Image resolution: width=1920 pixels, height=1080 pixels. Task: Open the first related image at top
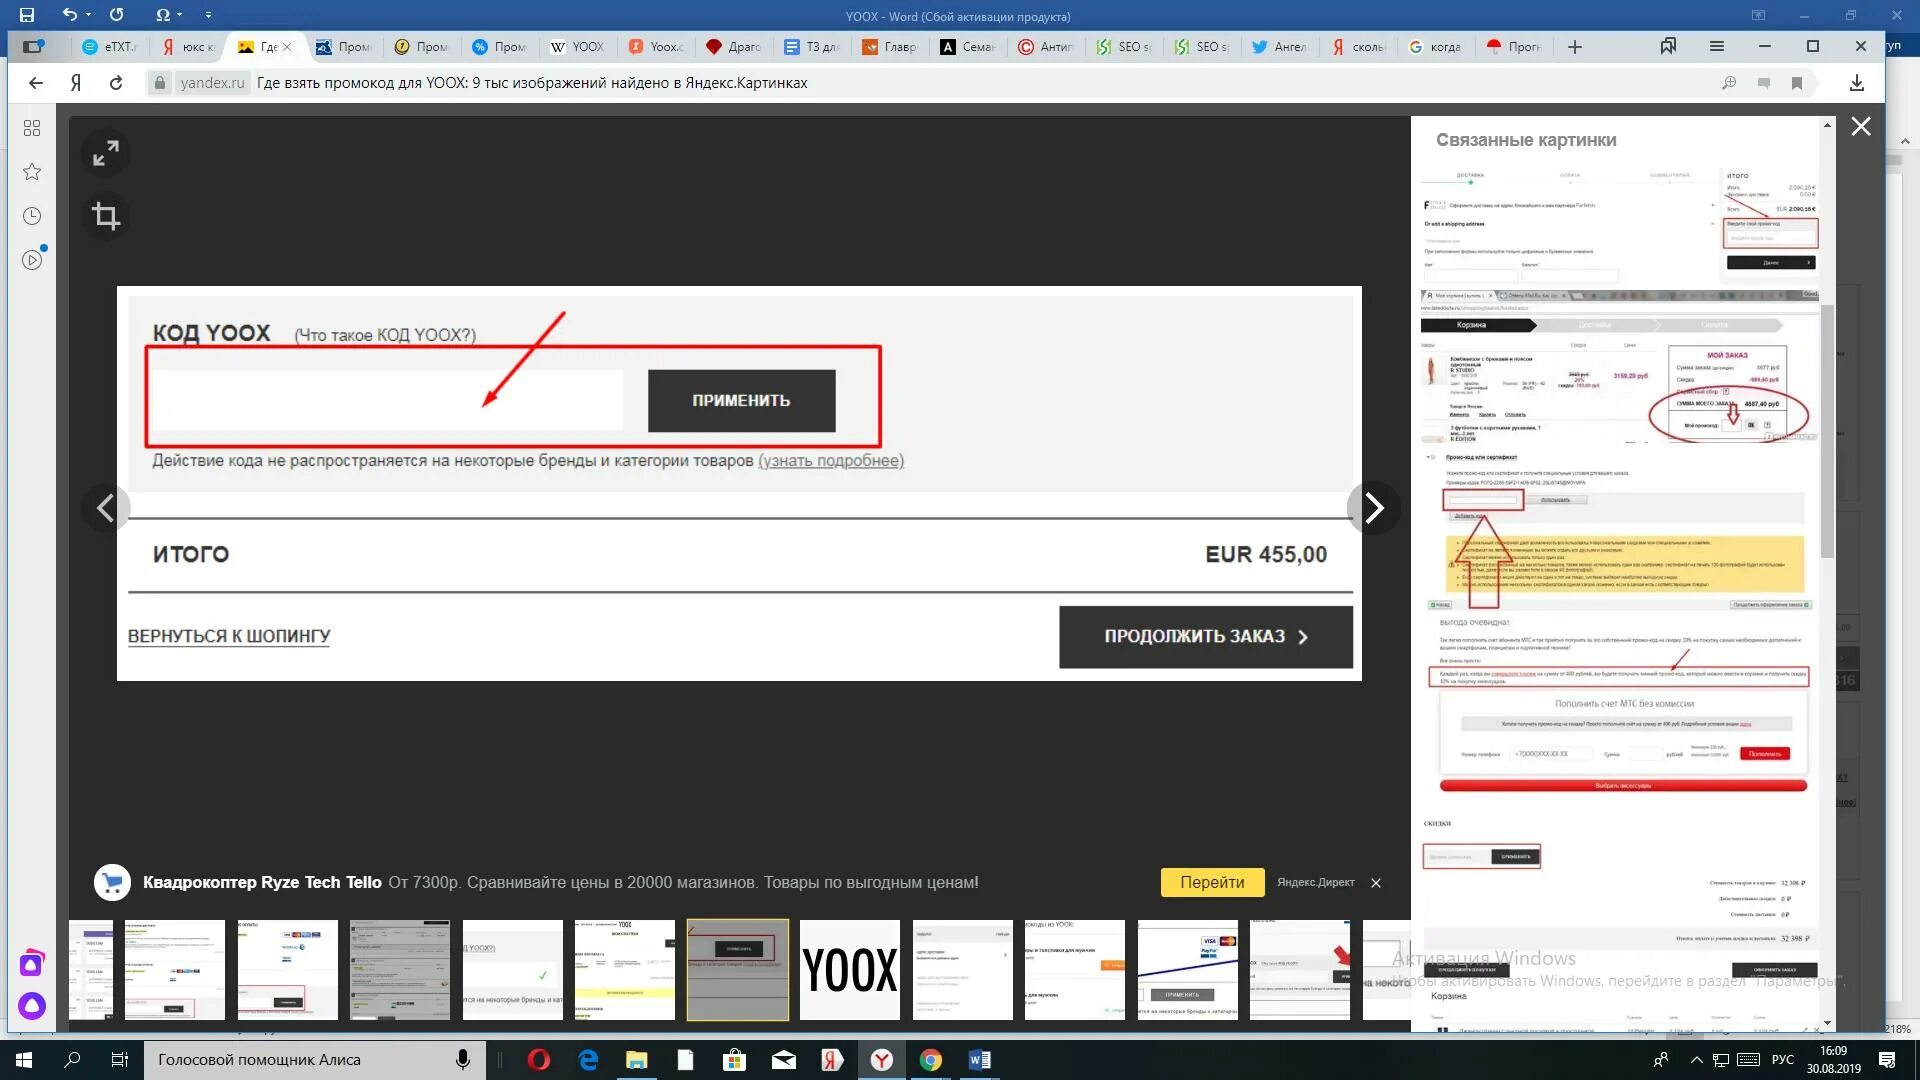click(x=1619, y=224)
